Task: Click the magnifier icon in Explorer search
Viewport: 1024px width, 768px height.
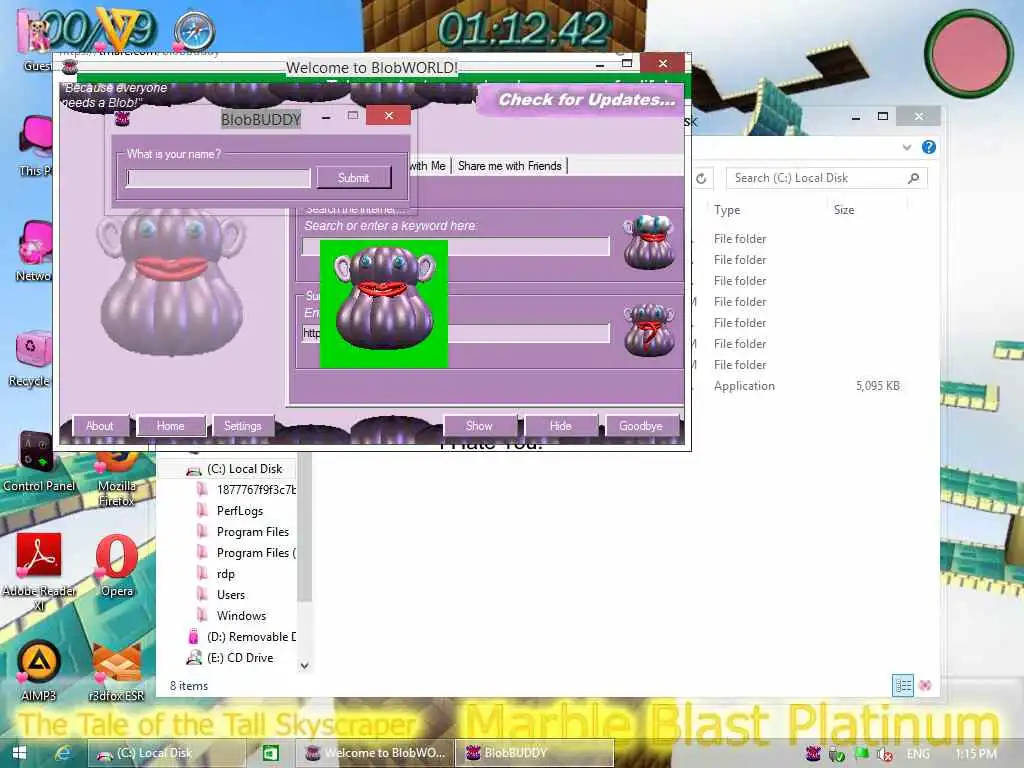Action: tap(914, 178)
